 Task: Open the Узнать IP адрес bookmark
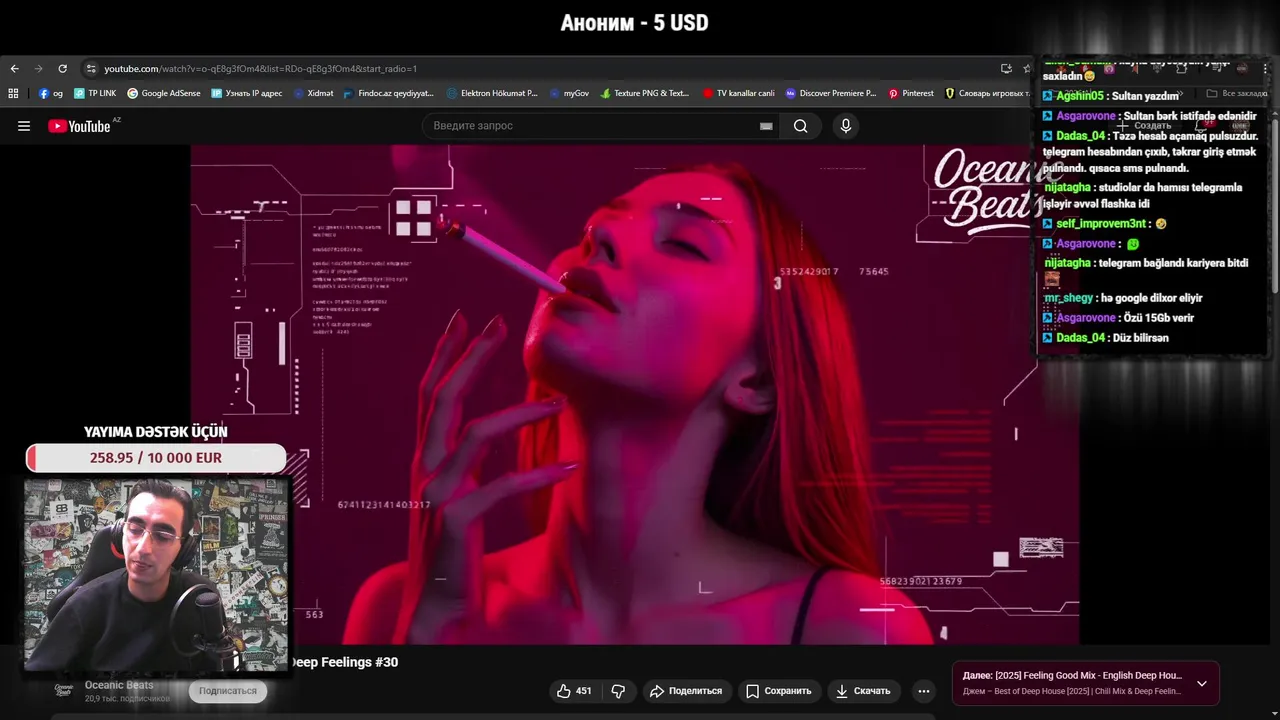pos(247,93)
